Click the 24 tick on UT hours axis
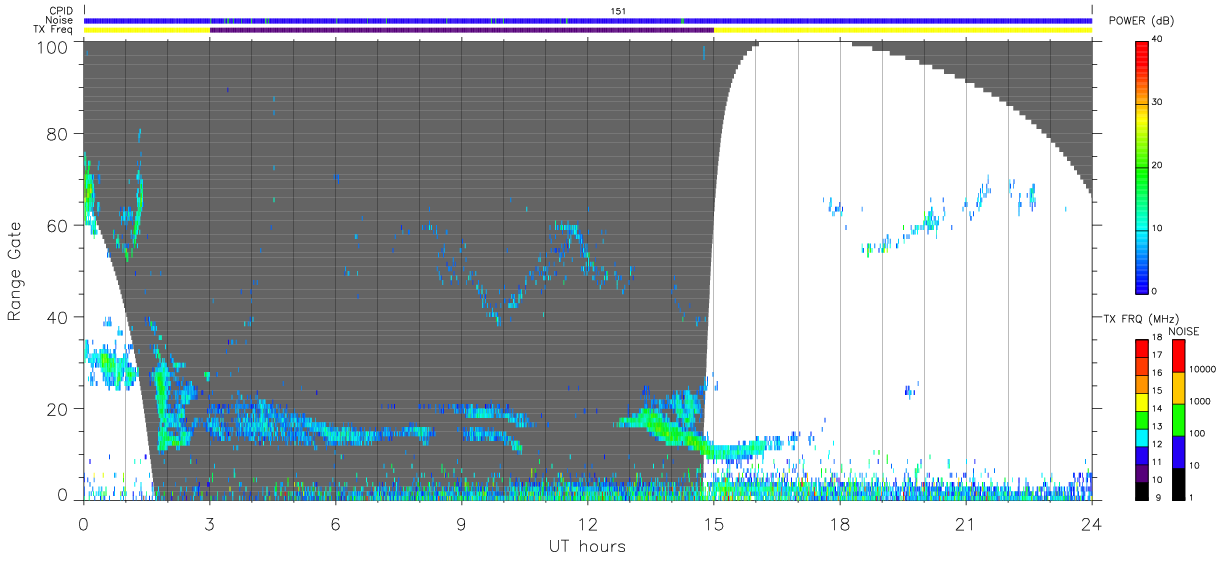This screenshot has width=1228, height=567. pyautogui.click(x=1092, y=523)
